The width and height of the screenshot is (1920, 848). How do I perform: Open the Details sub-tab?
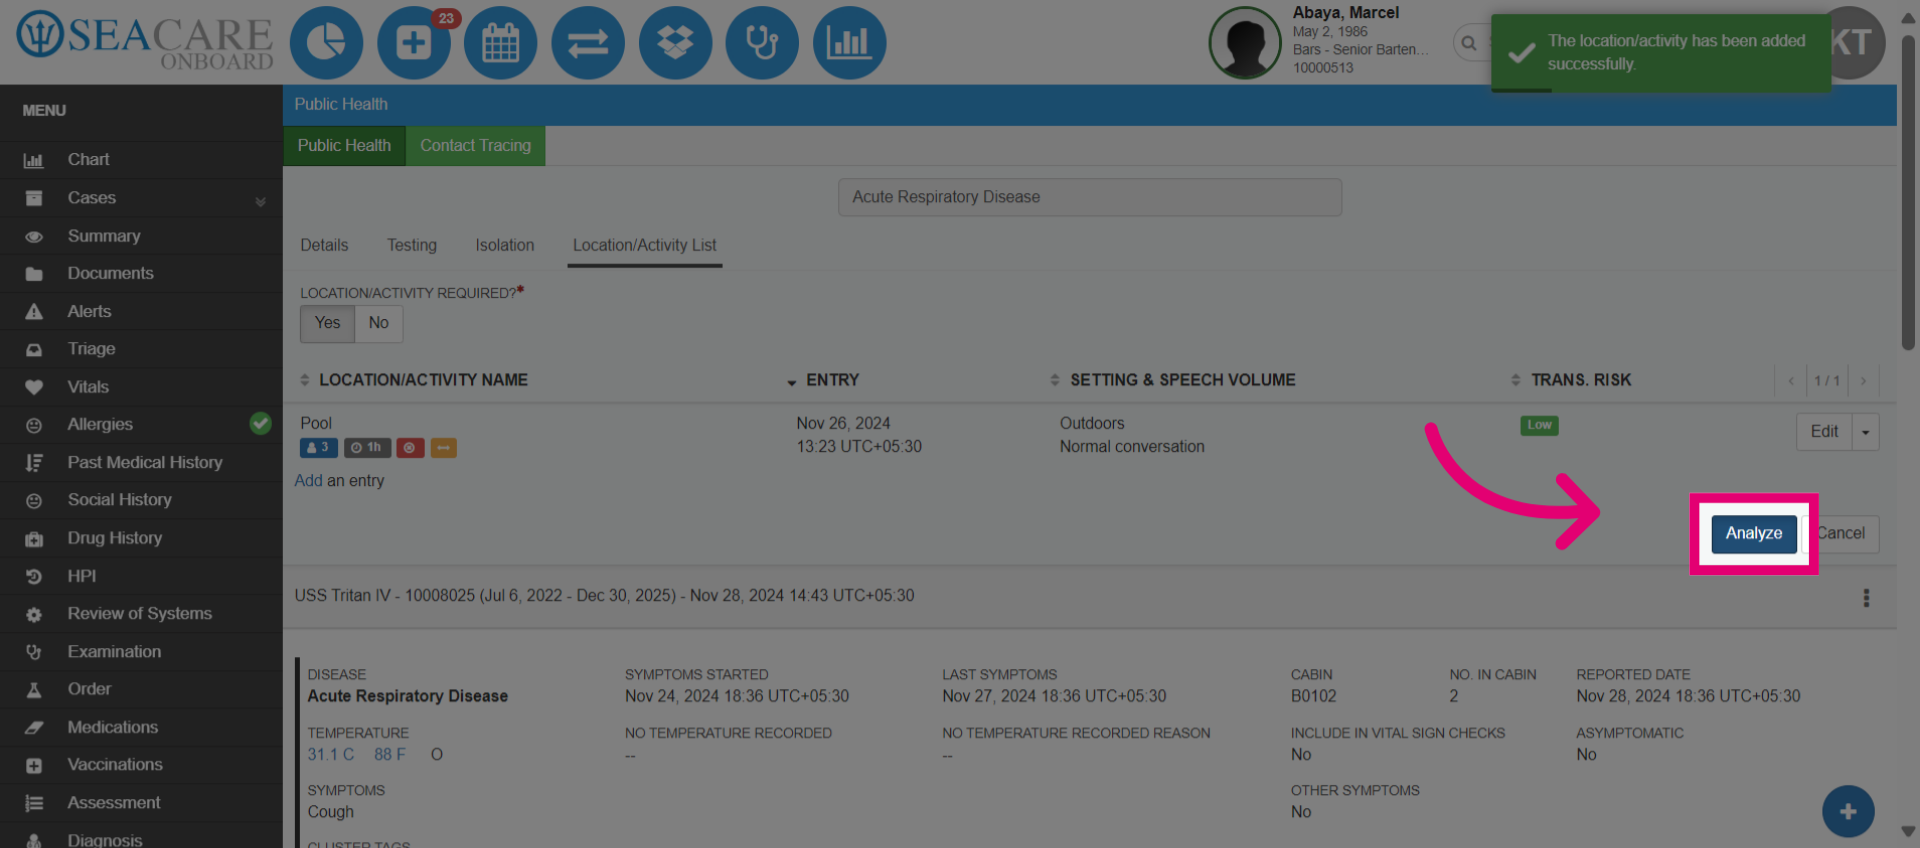(x=324, y=245)
